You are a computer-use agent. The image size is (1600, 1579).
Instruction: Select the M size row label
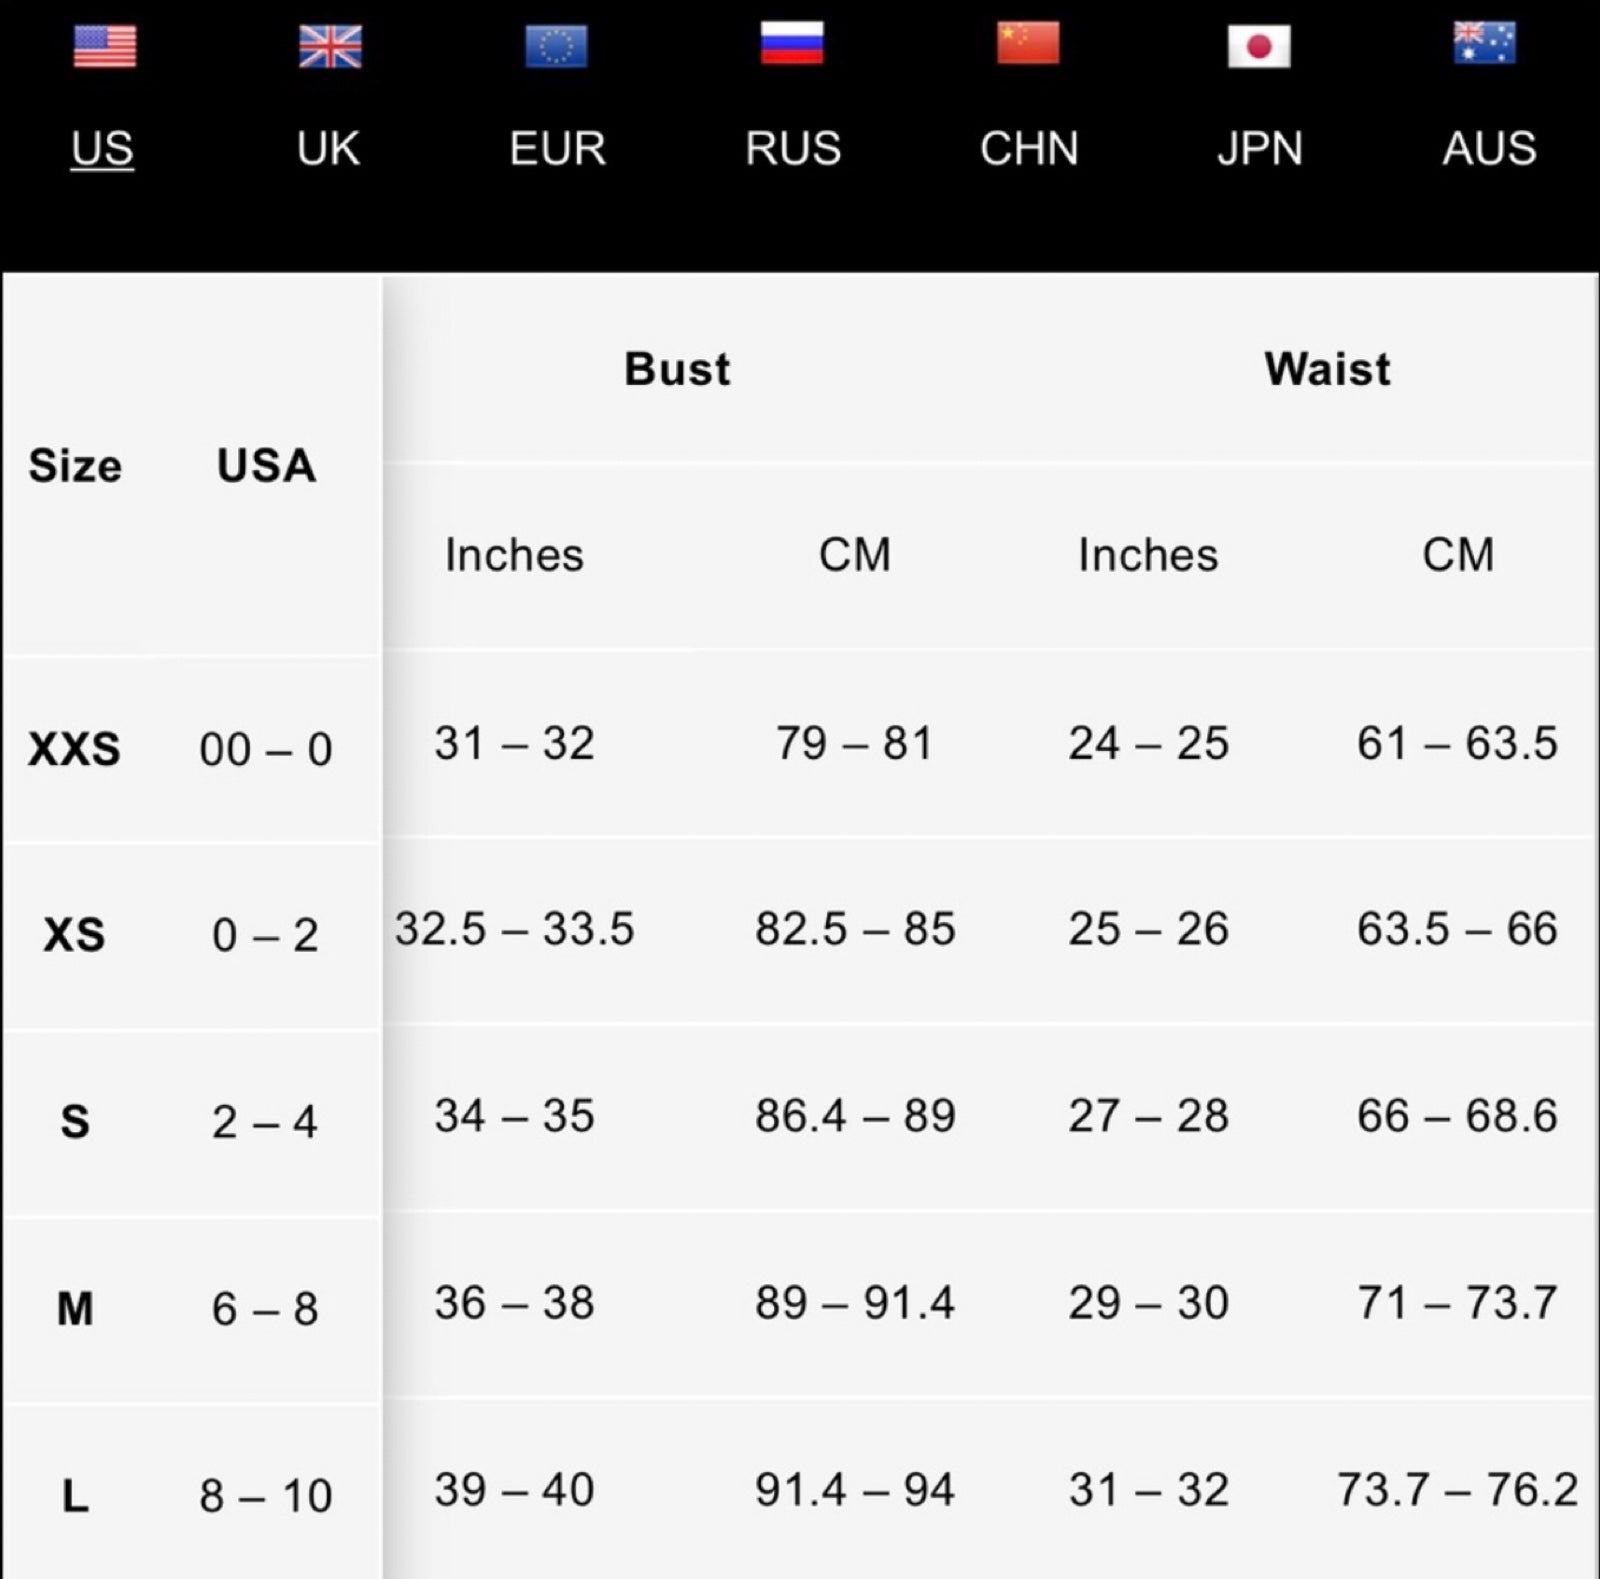(75, 1308)
